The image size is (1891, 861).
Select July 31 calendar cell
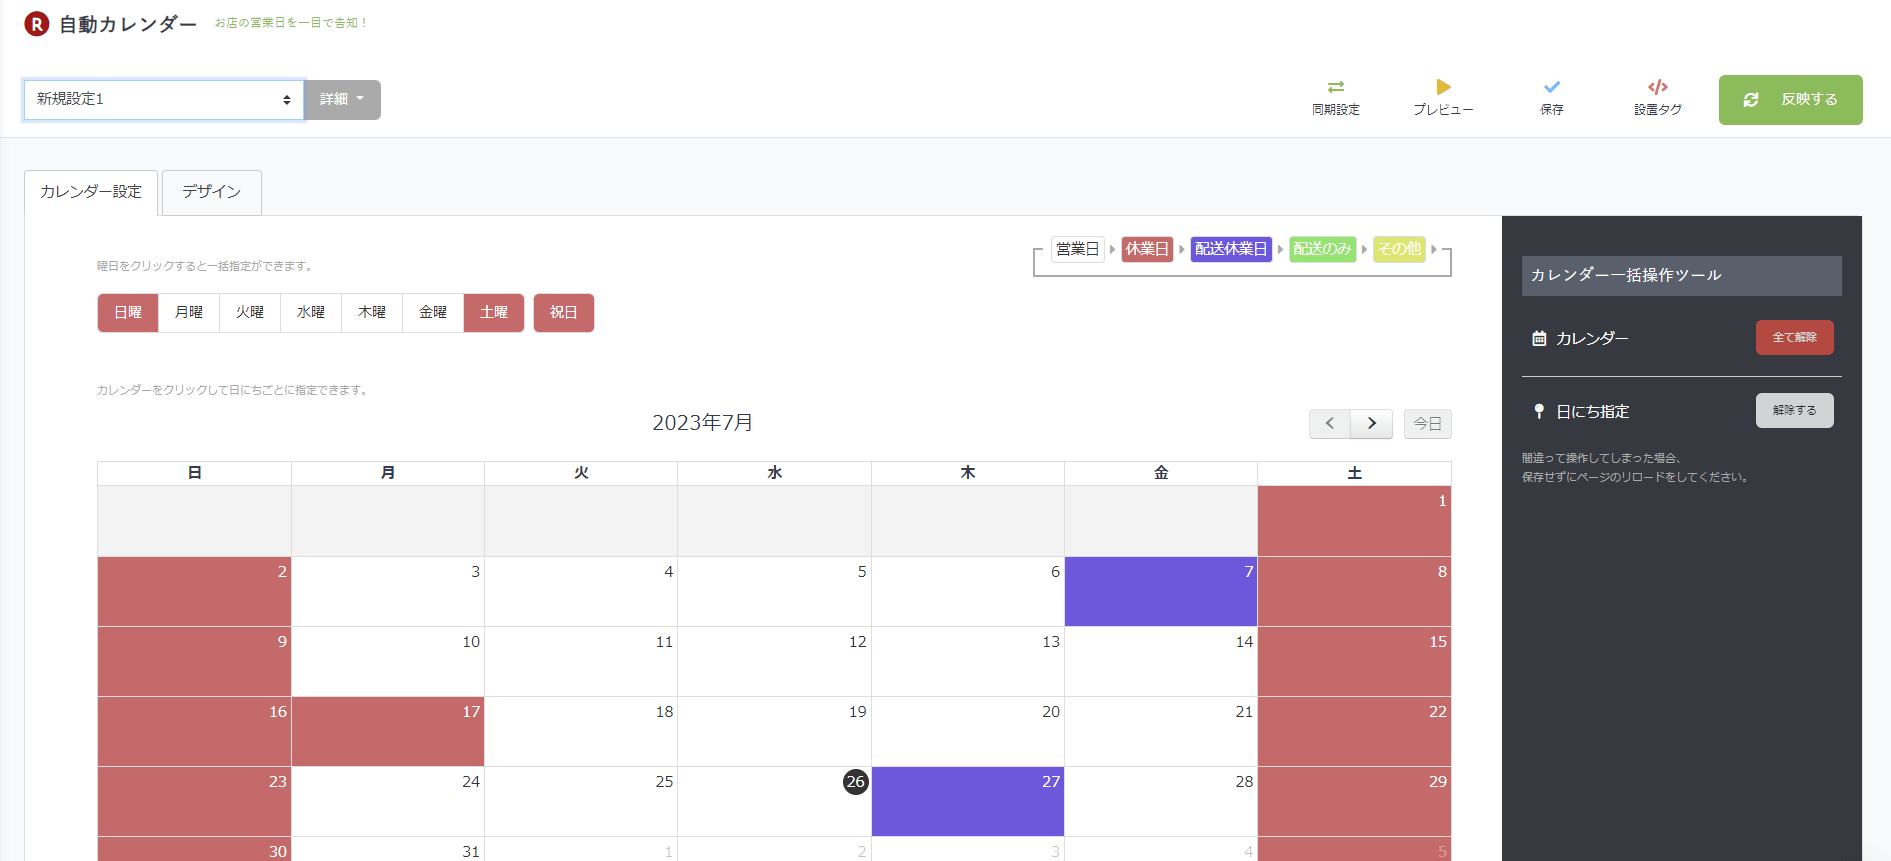[x=388, y=849]
